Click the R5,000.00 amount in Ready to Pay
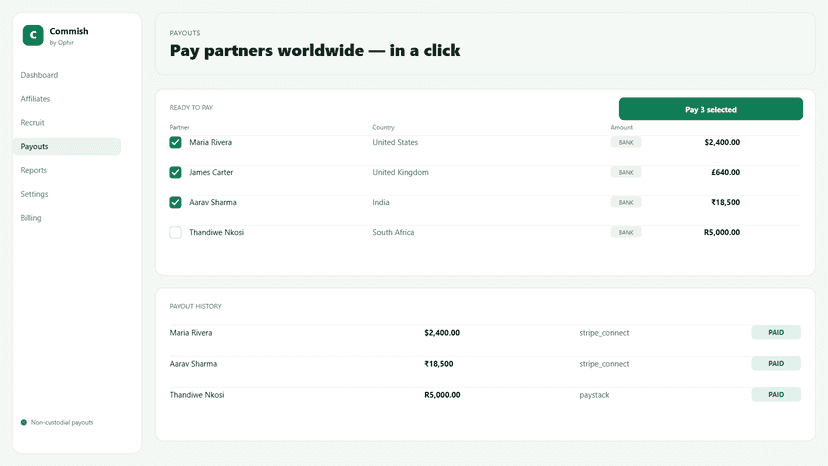Screen dimensions: 828x466 722,232
